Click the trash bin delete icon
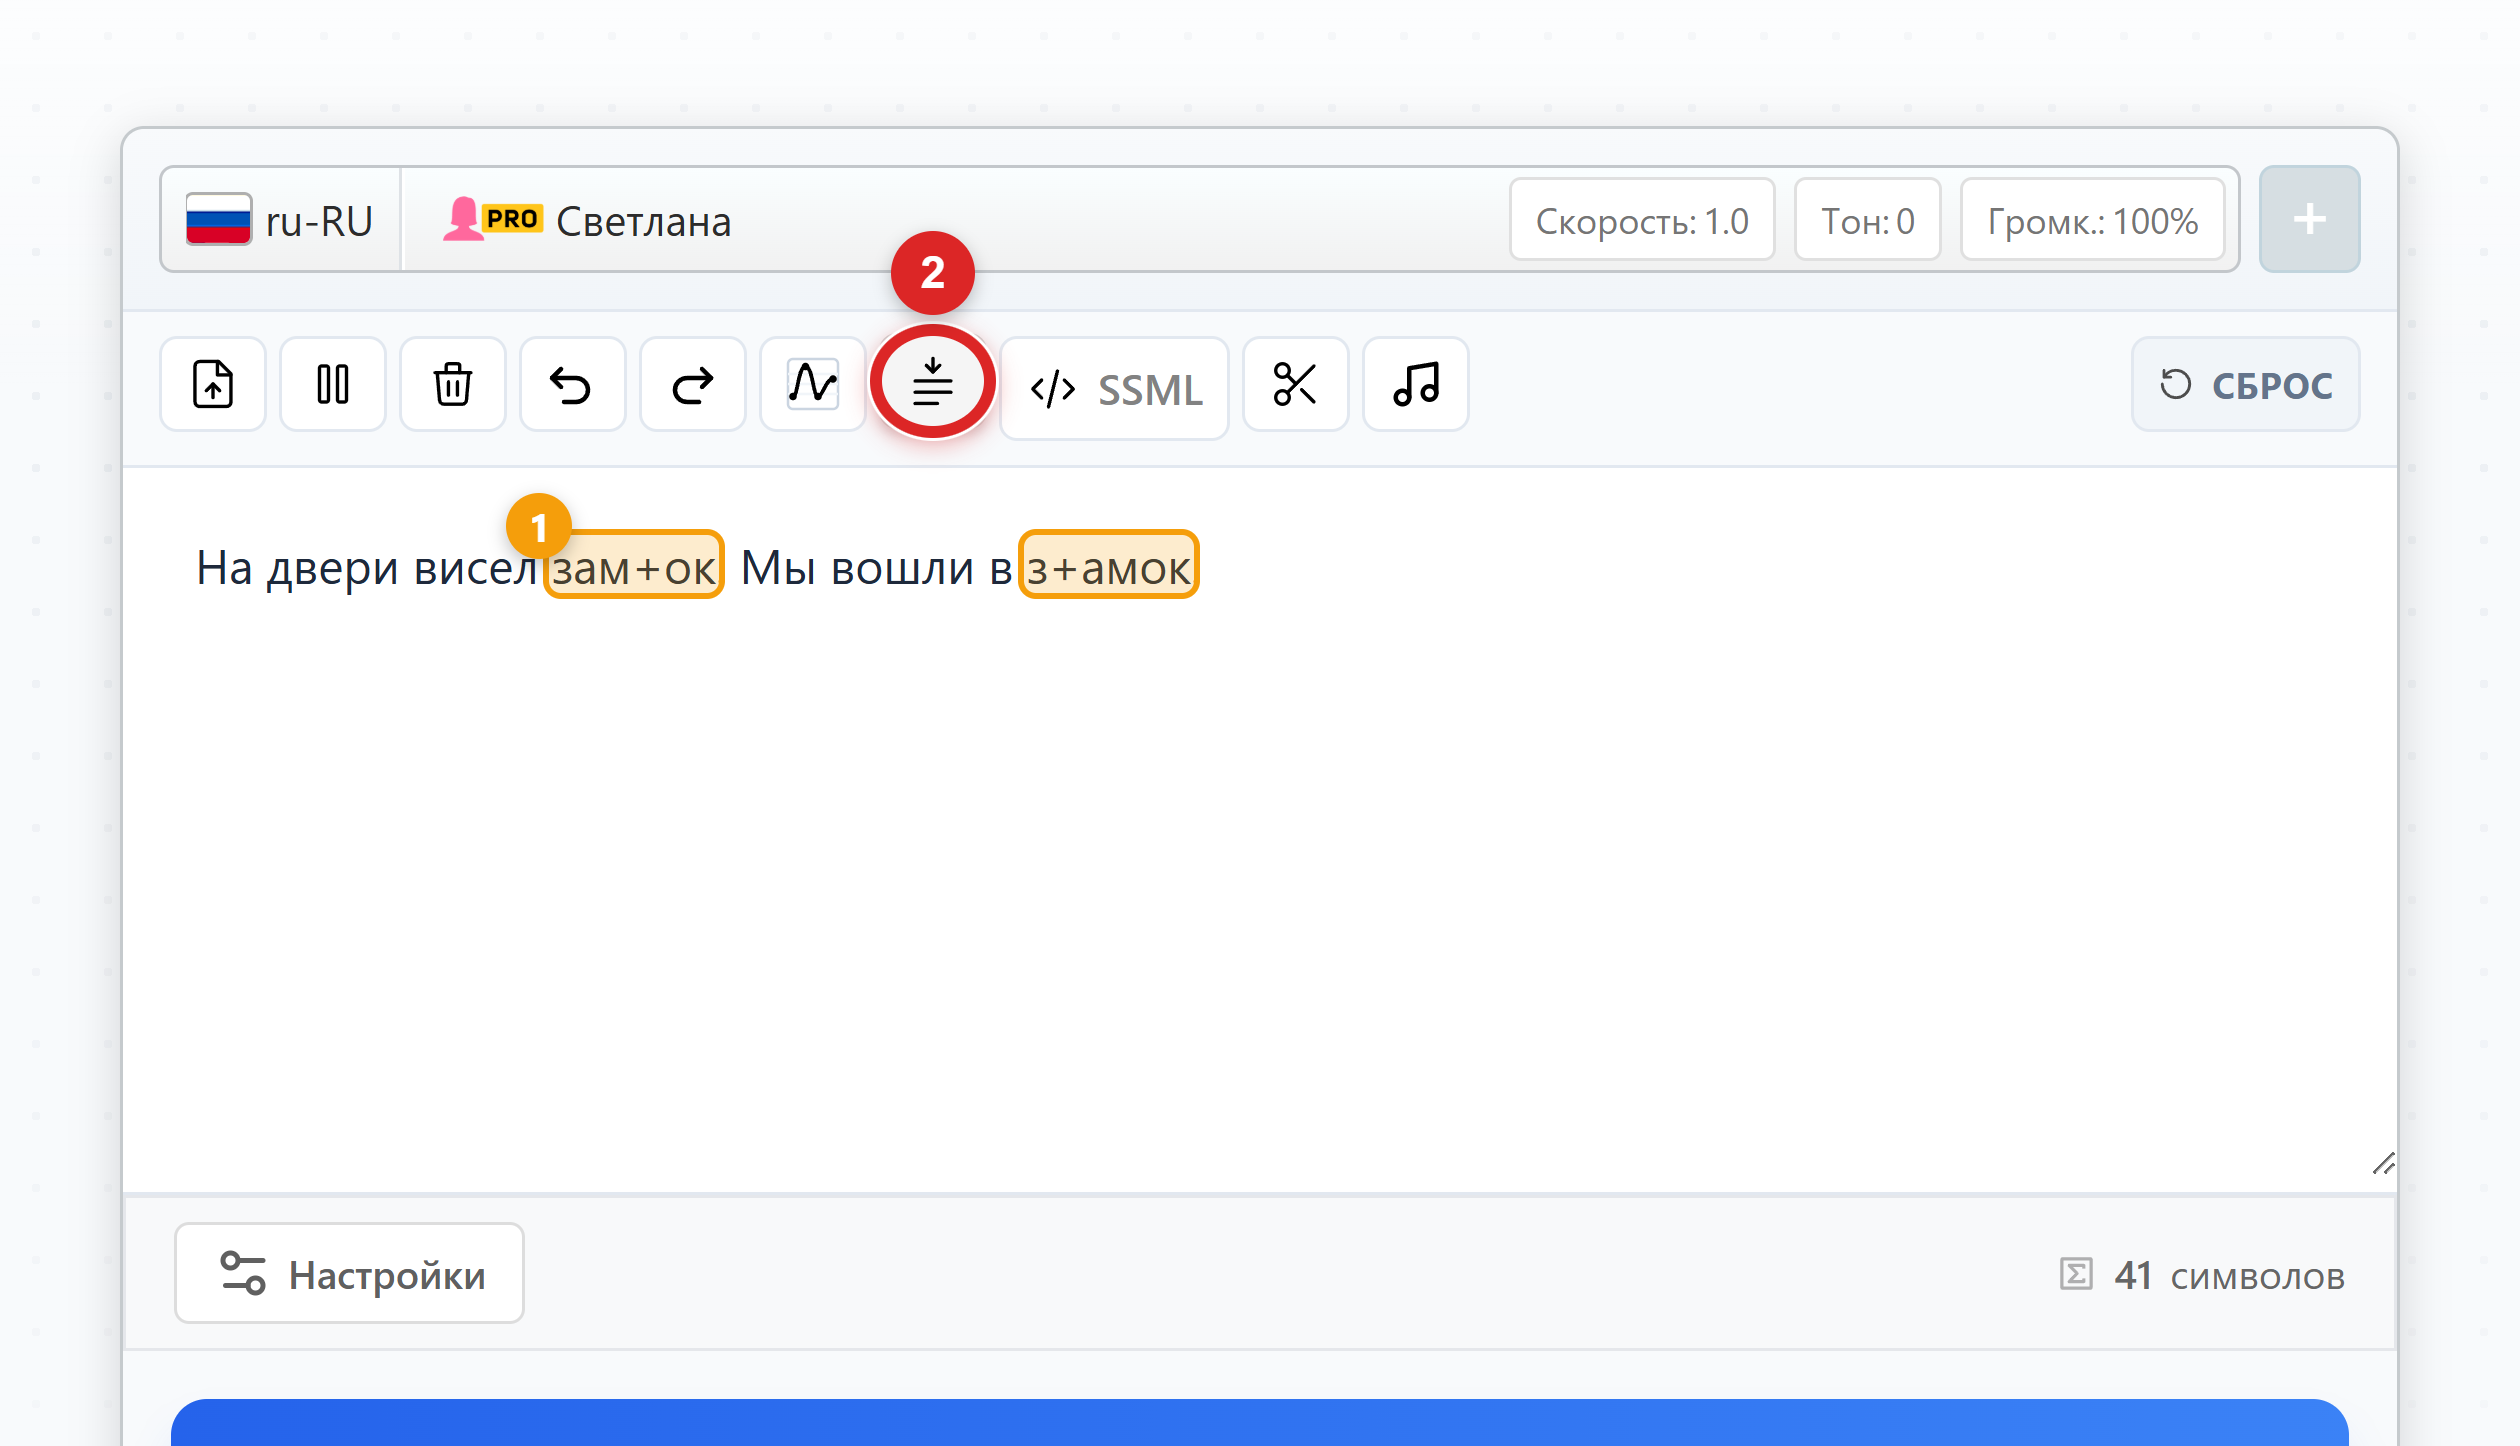 (x=453, y=384)
